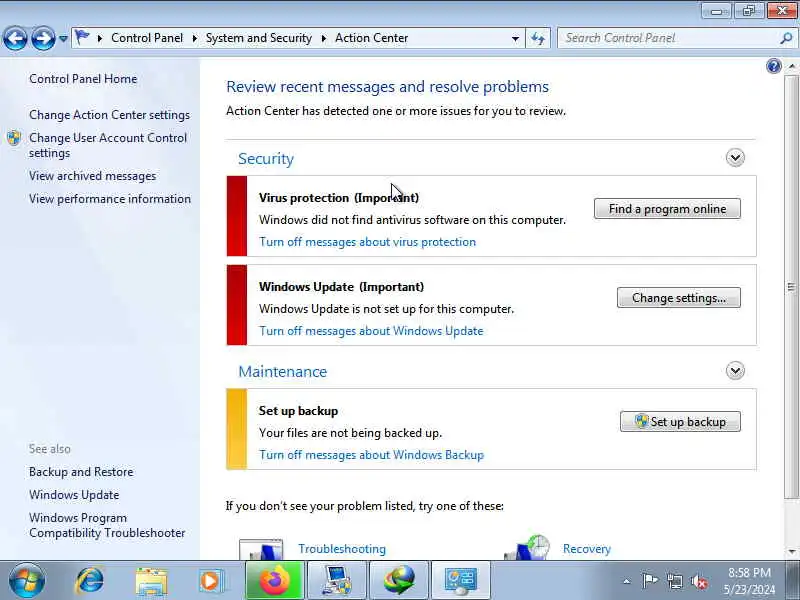Collapse the Maintenance section chevron
Viewport: 800px width, 600px height.
735,370
